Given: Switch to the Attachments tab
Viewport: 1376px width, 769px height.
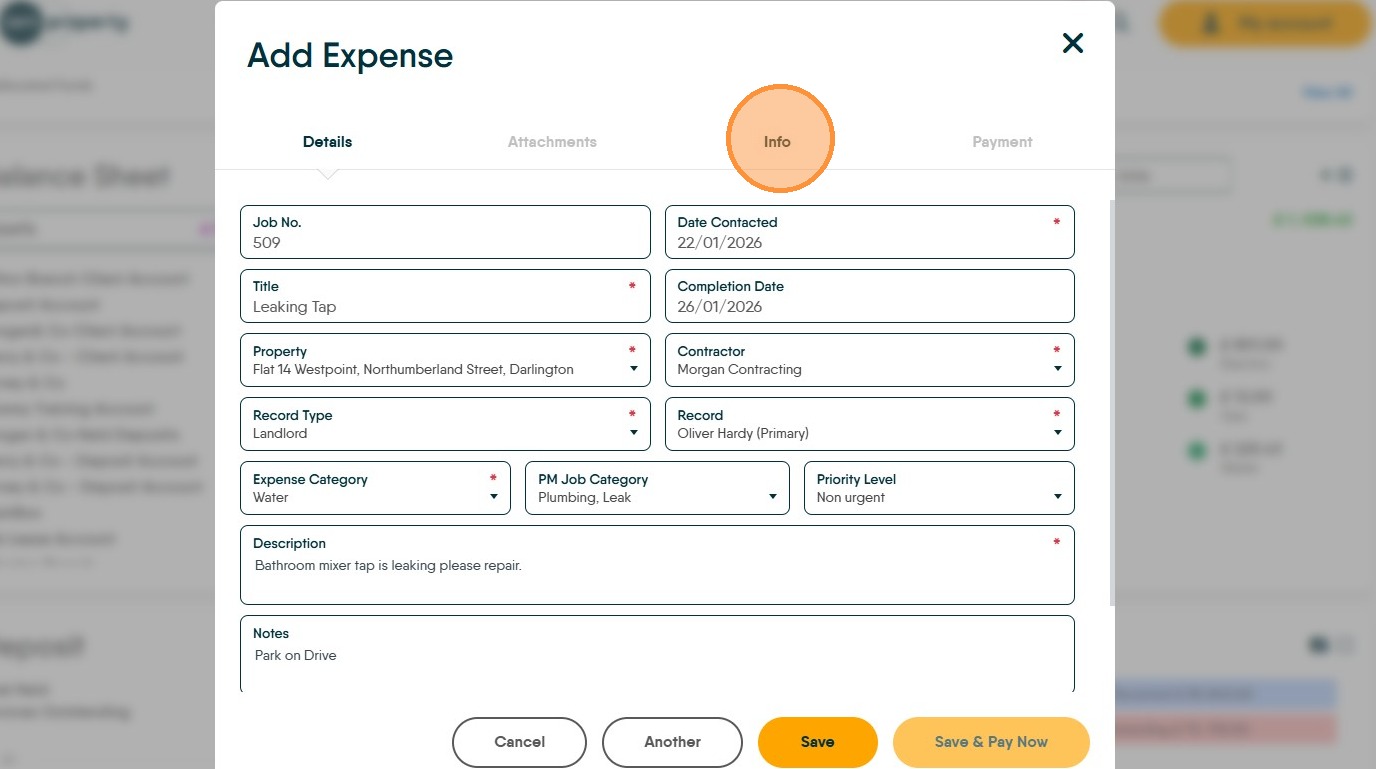Looking at the screenshot, I should pos(552,142).
